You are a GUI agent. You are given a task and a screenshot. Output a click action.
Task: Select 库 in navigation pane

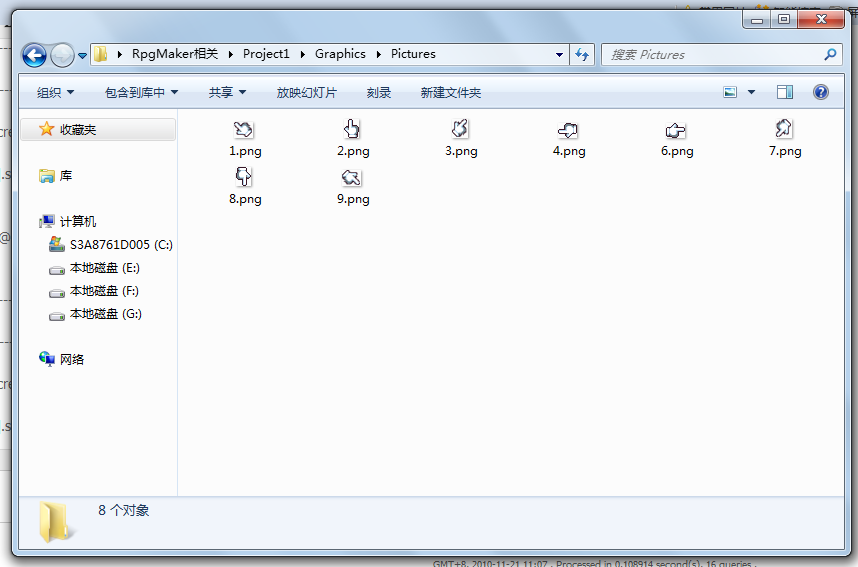coord(66,176)
